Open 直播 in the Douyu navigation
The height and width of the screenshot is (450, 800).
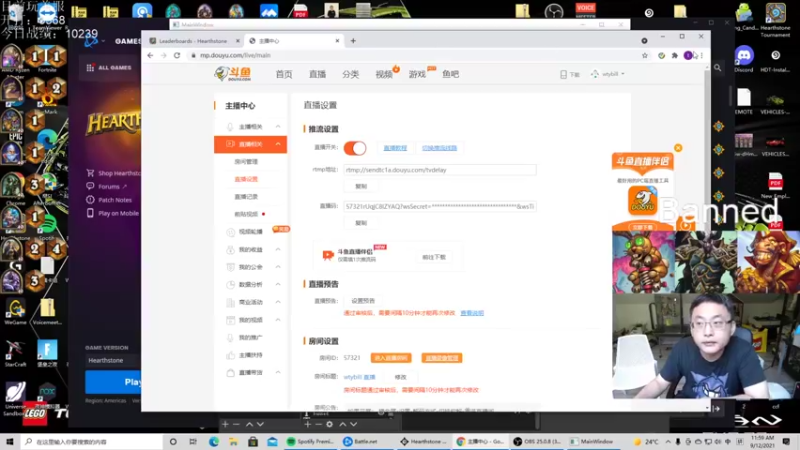click(317, 74)
